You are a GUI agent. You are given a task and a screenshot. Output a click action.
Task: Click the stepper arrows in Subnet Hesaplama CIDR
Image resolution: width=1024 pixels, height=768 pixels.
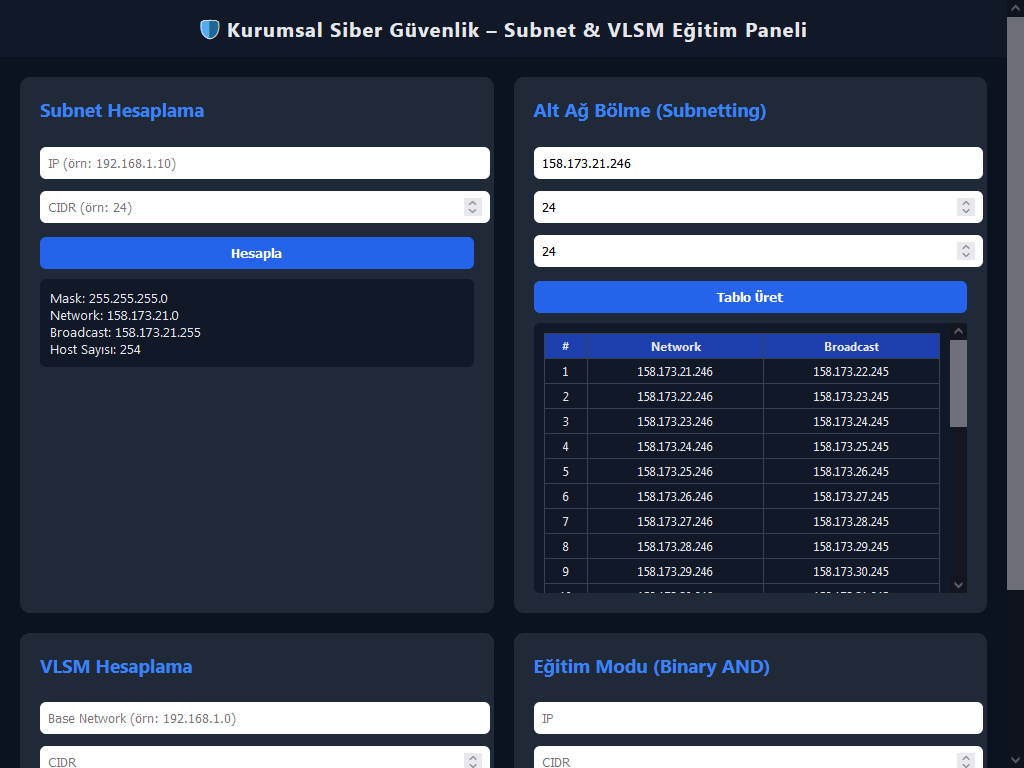[x=473, y=207]
